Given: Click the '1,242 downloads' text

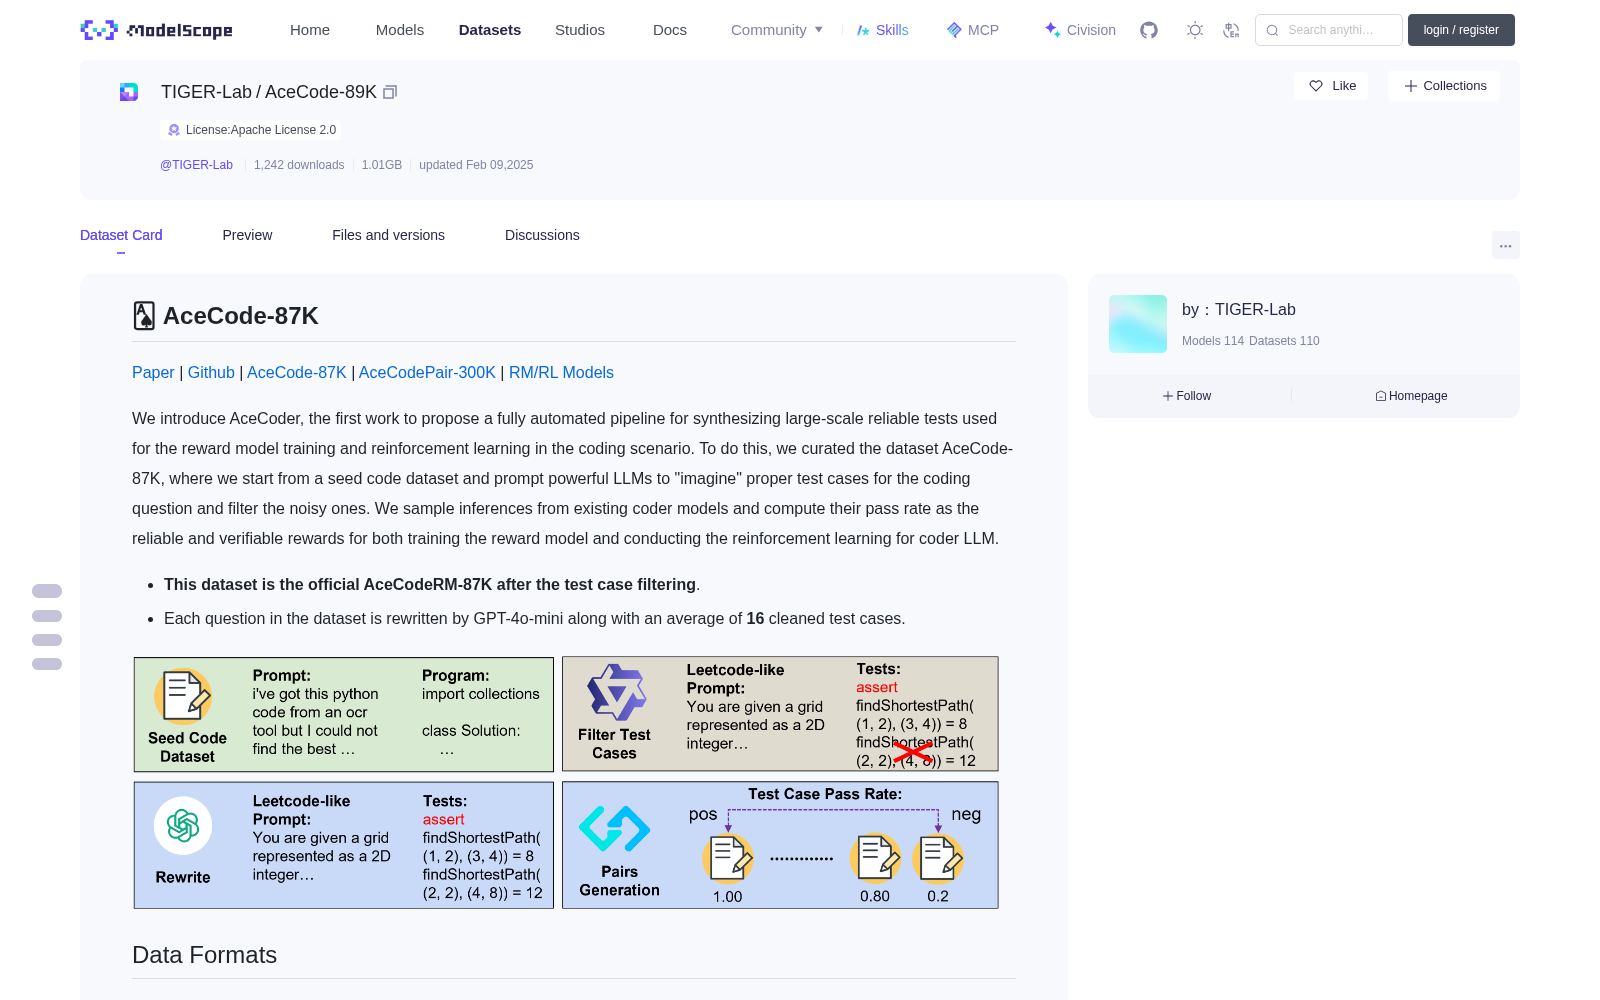Looking at the screenshot, I should click(x=299, y=165).
